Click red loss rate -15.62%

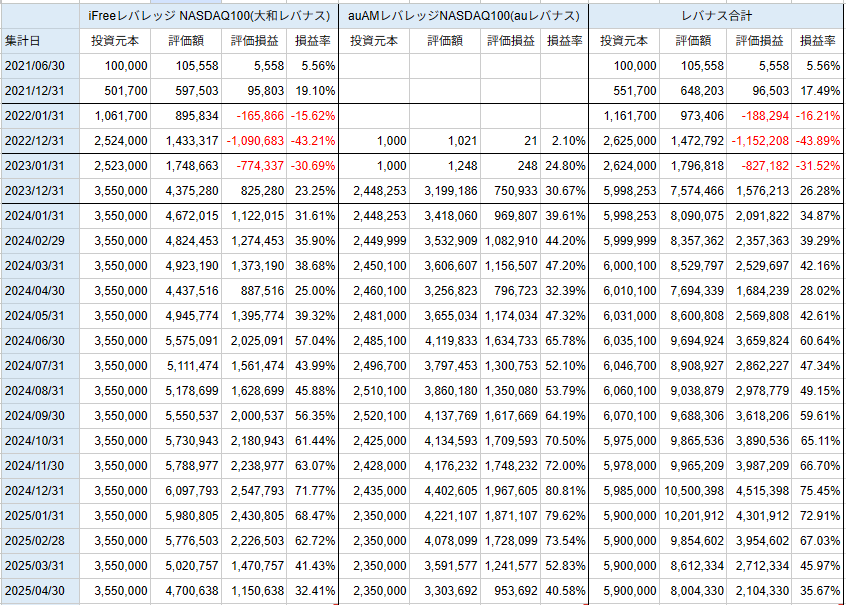pos(313,116)
